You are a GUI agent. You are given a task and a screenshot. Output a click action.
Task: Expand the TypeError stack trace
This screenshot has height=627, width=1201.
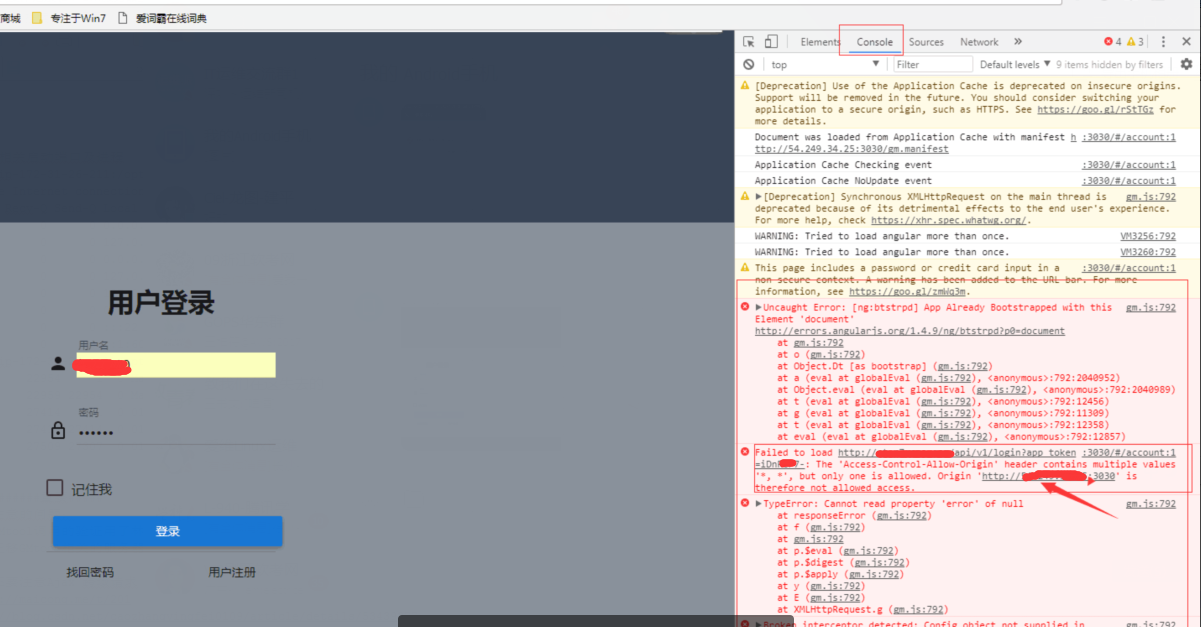coord(759,503)
